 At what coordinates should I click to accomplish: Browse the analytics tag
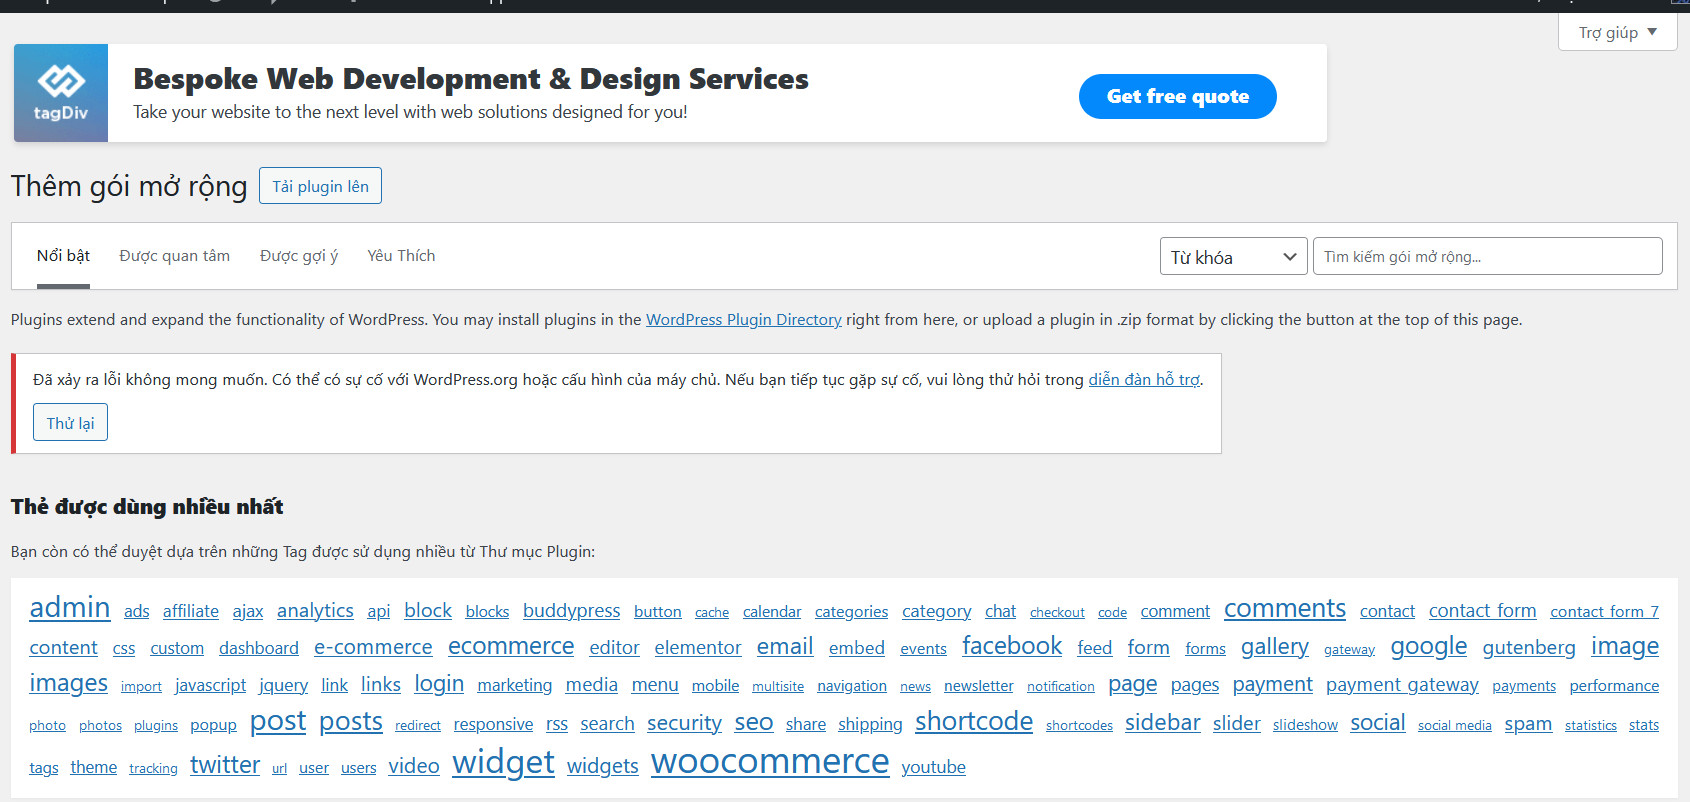[x=315, y=610]
